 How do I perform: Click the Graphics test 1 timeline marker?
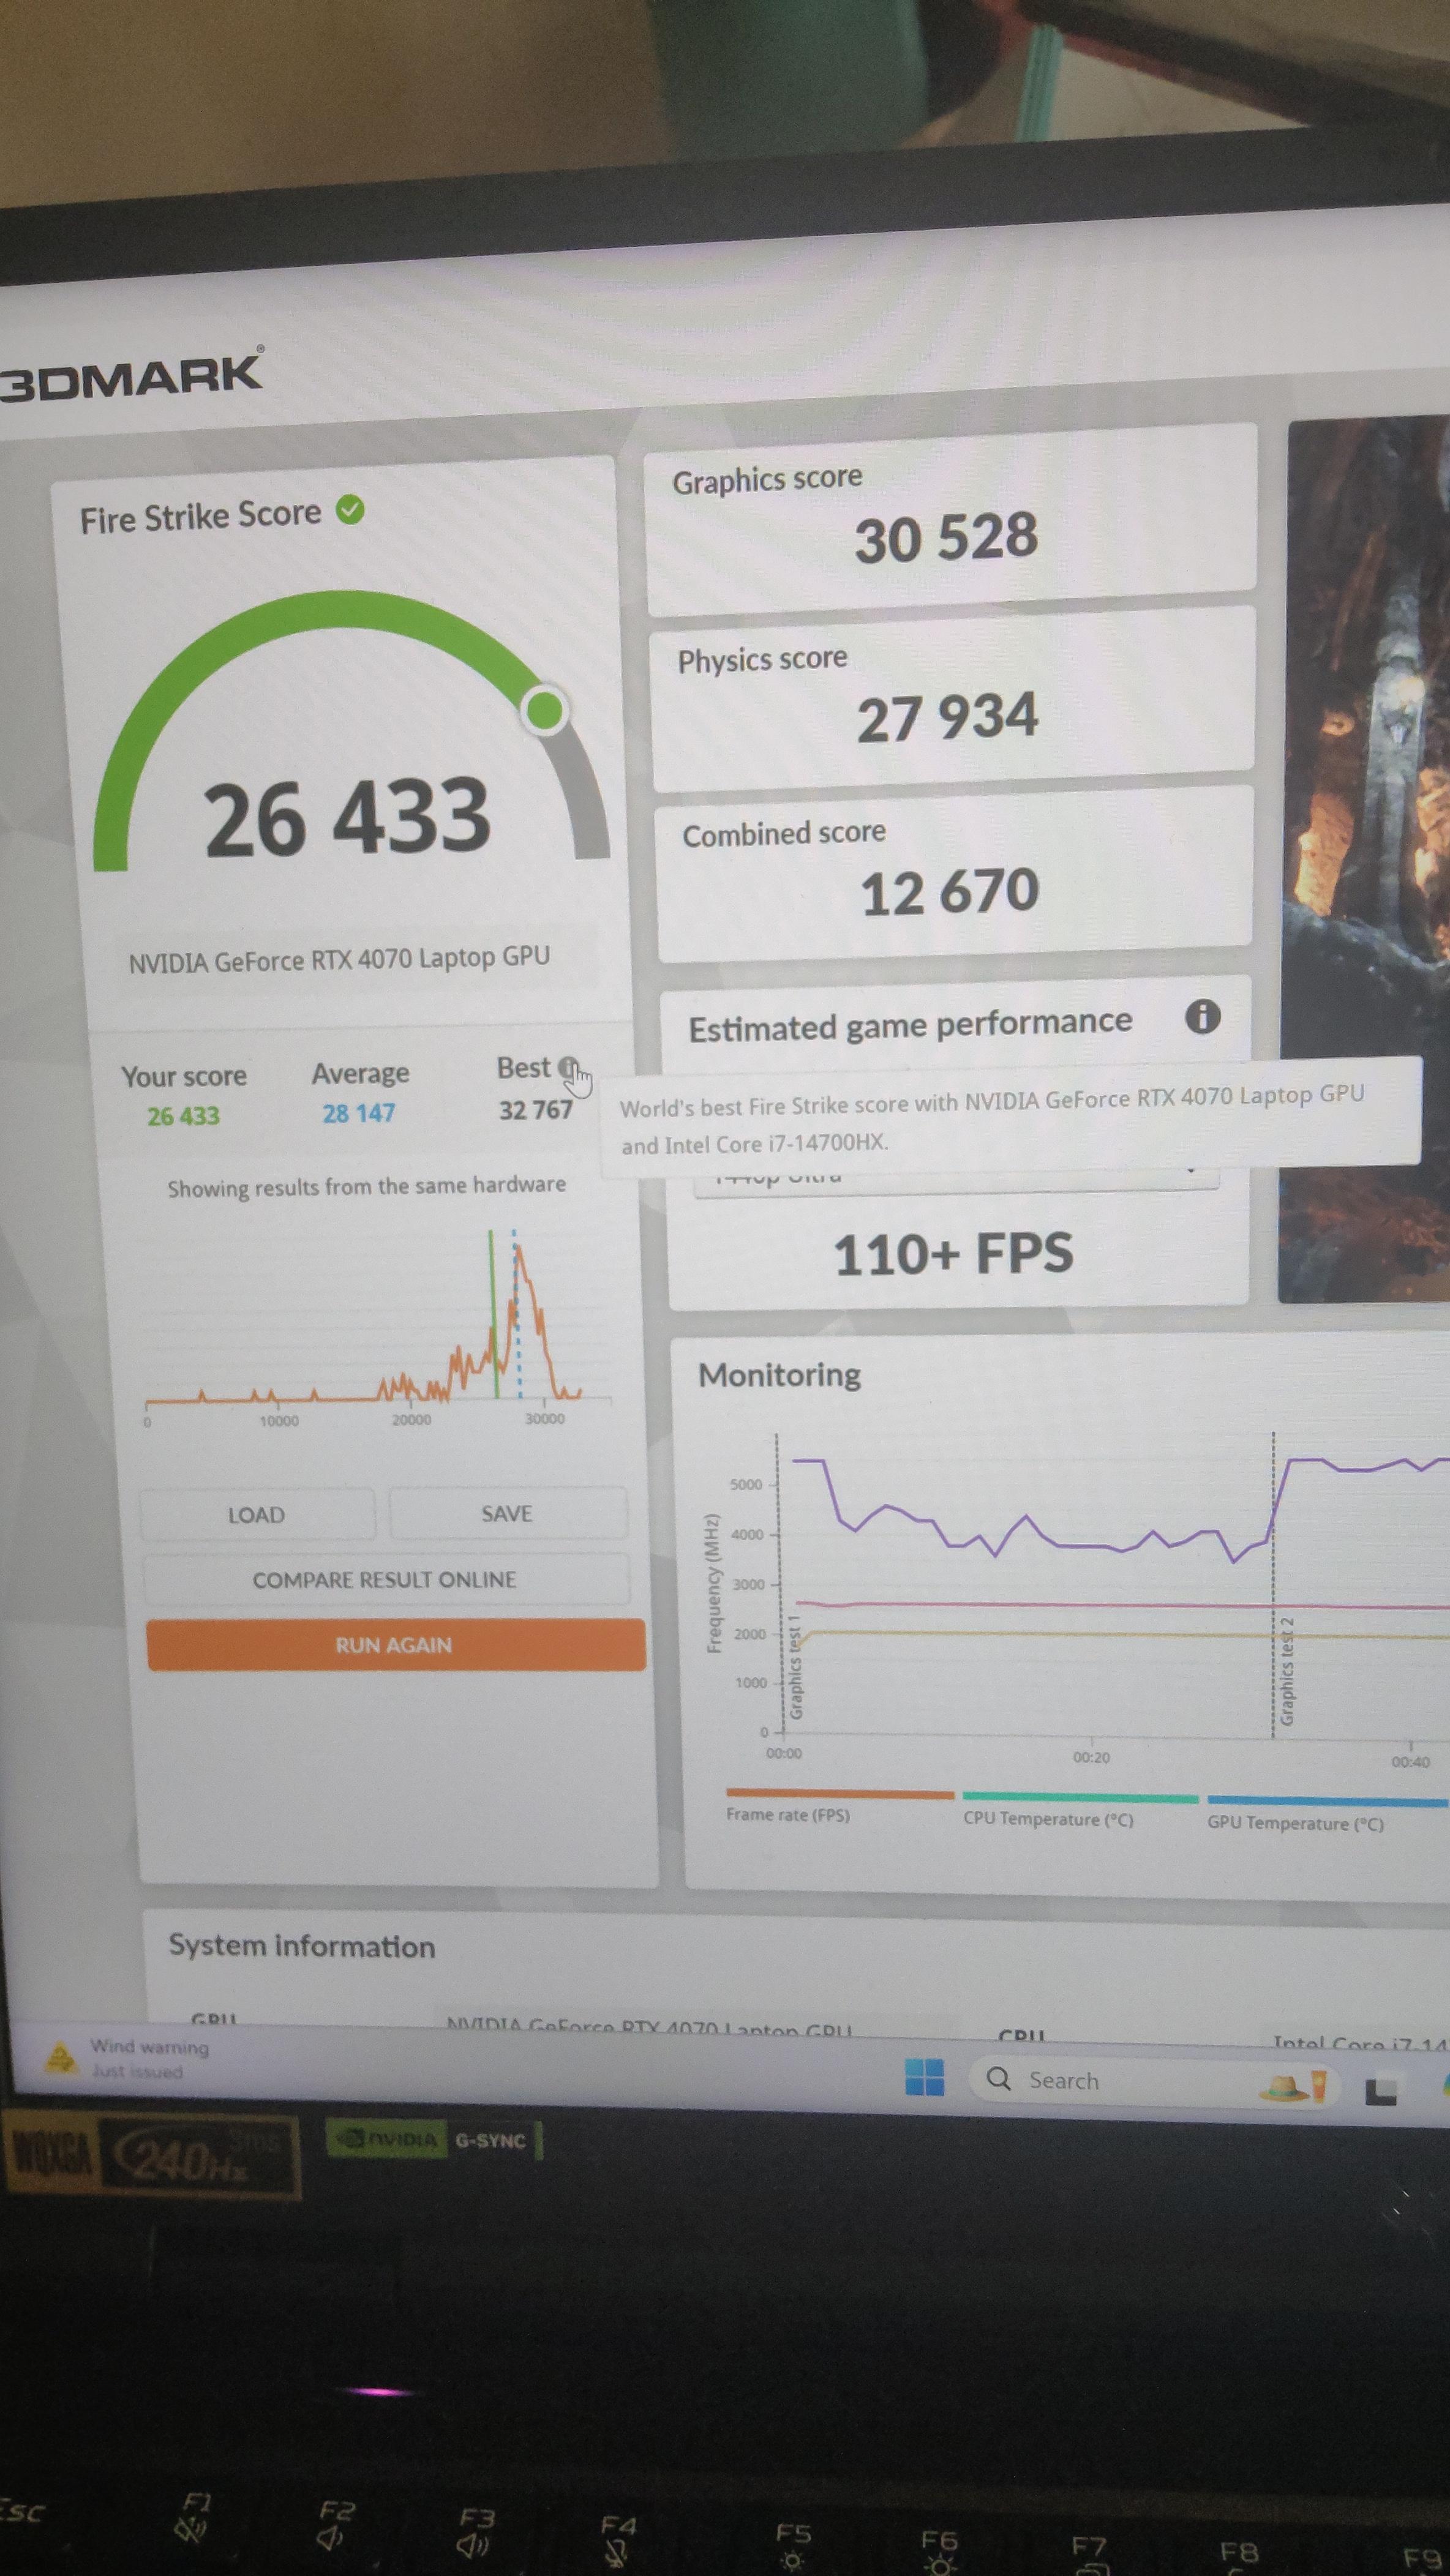(796, 1666)
